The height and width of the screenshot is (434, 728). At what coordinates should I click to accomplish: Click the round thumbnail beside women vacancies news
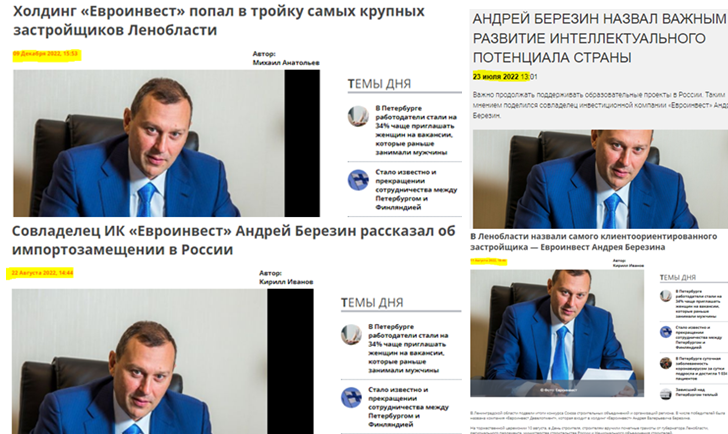[358, 117]
